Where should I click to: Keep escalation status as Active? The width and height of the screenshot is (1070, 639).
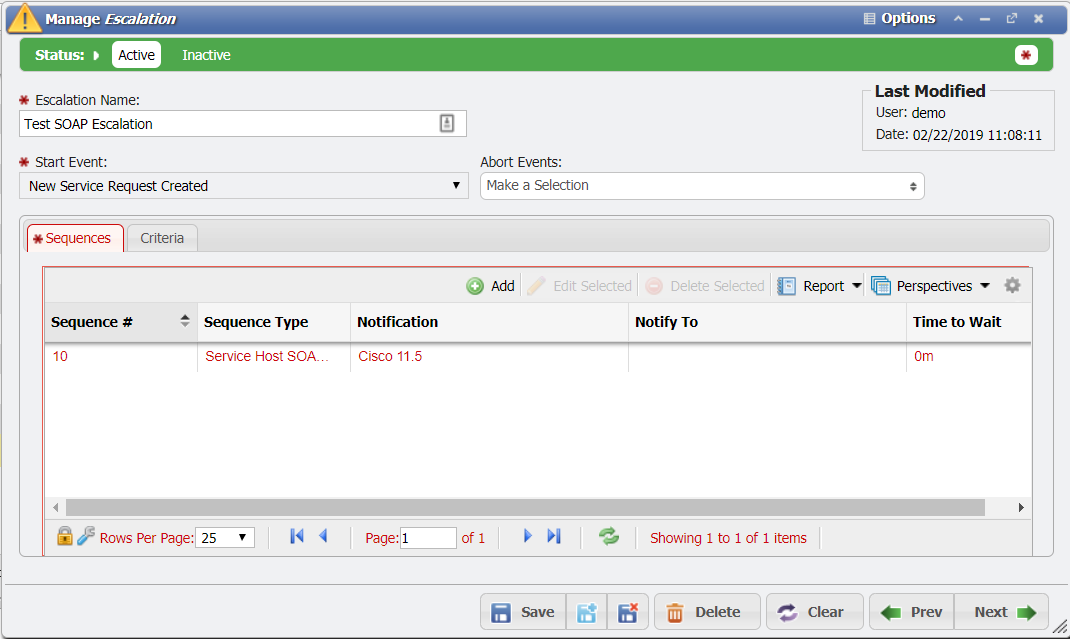tap(136, 55)
